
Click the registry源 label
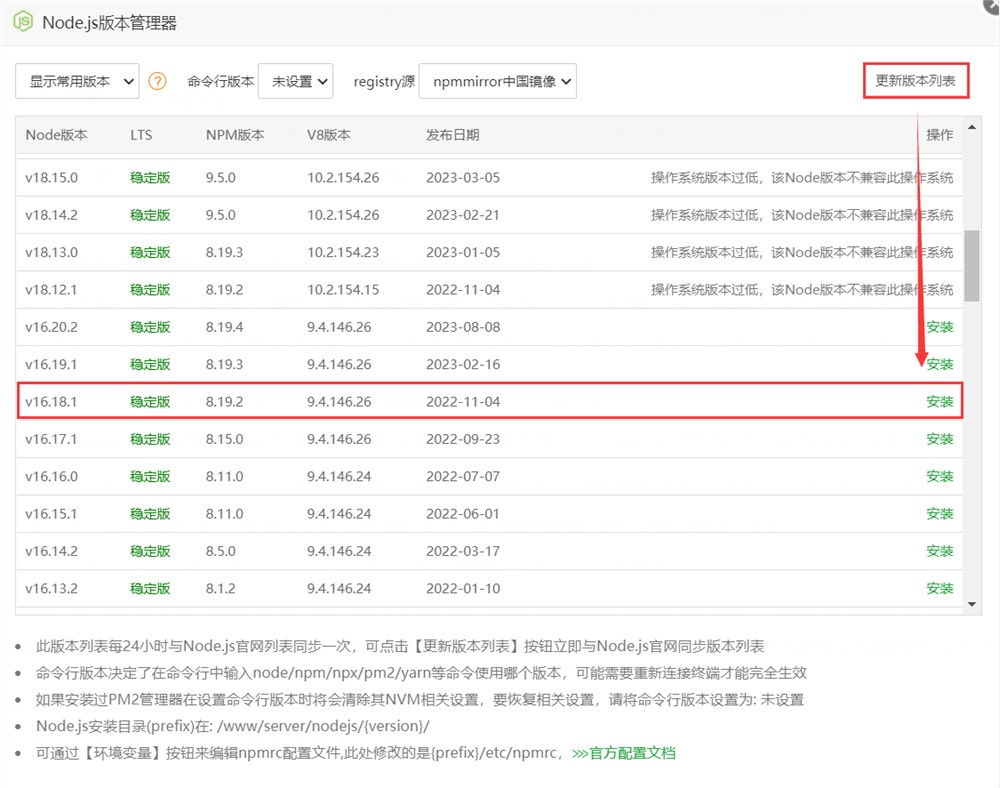tap(384, 81)
